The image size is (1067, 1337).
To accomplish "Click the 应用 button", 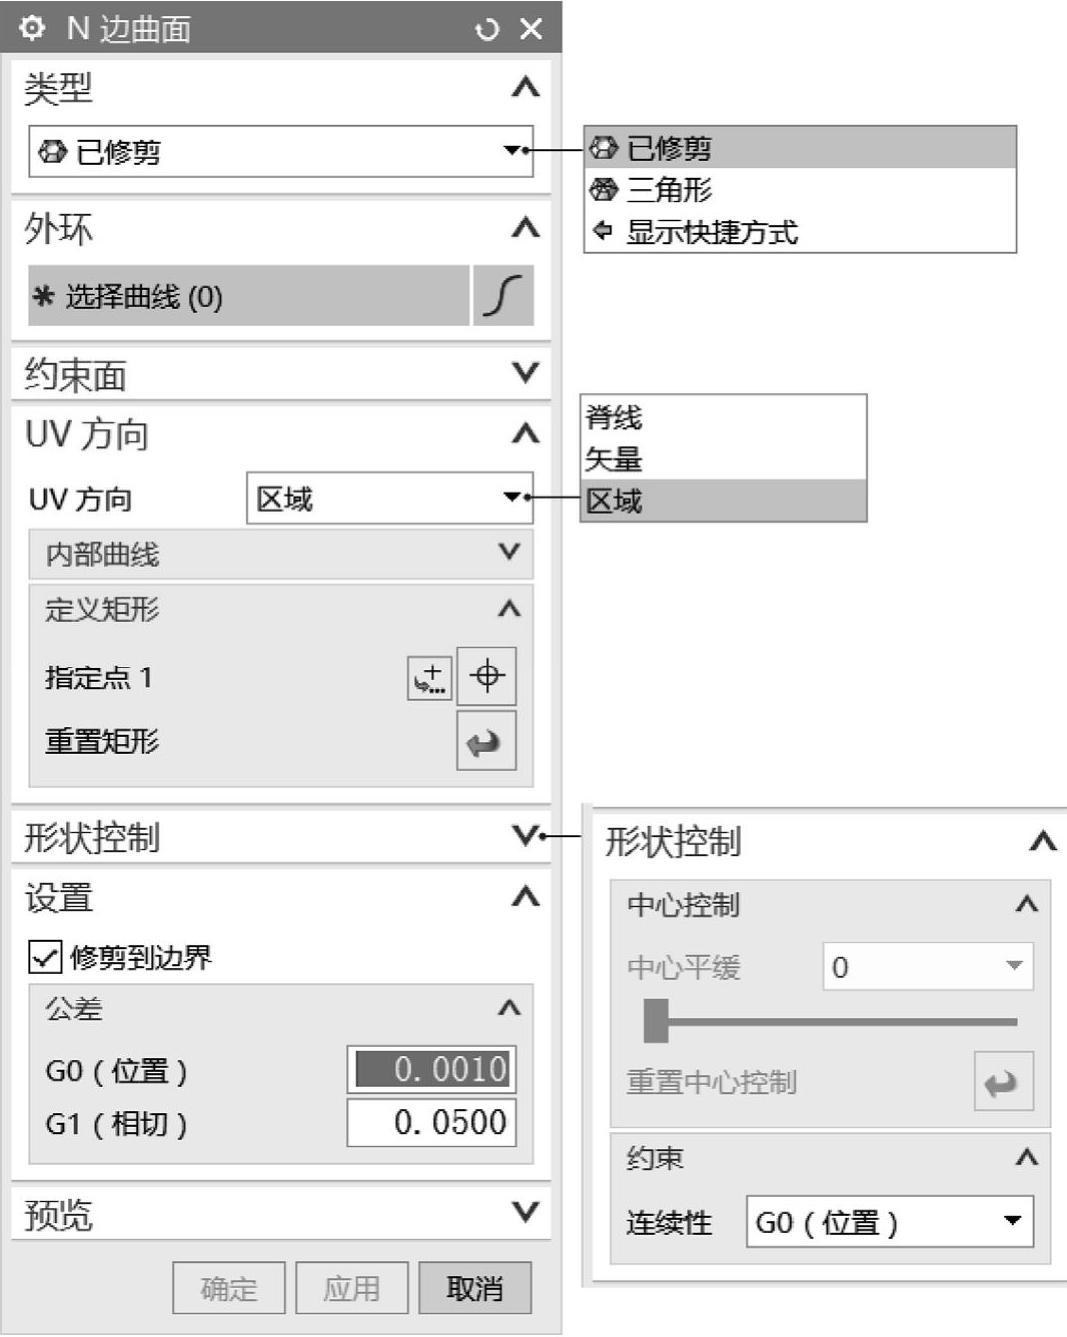I will coord(352,1288).
